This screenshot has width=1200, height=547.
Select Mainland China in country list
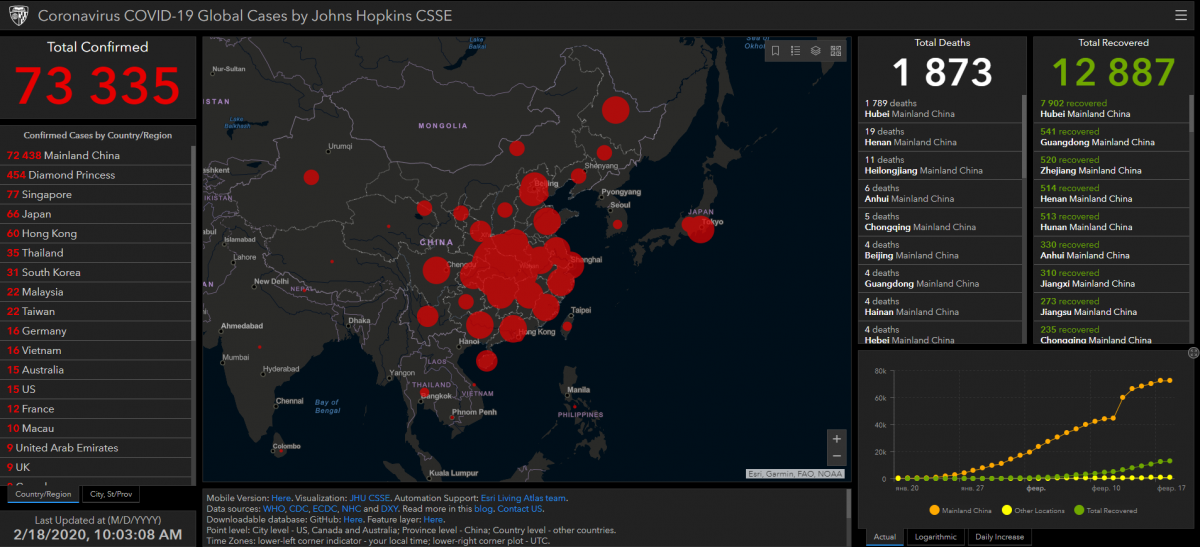pos(97,155)
